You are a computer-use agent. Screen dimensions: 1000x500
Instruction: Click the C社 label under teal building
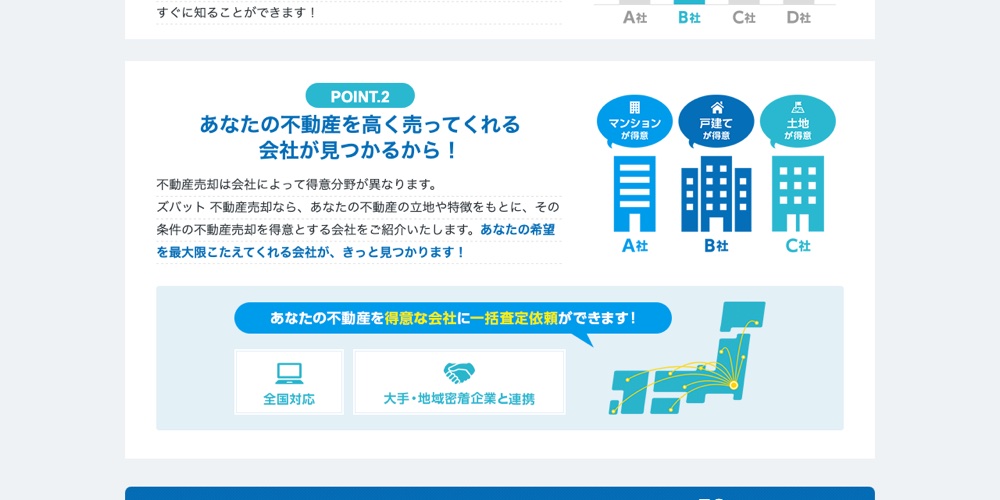coord(798,246)
